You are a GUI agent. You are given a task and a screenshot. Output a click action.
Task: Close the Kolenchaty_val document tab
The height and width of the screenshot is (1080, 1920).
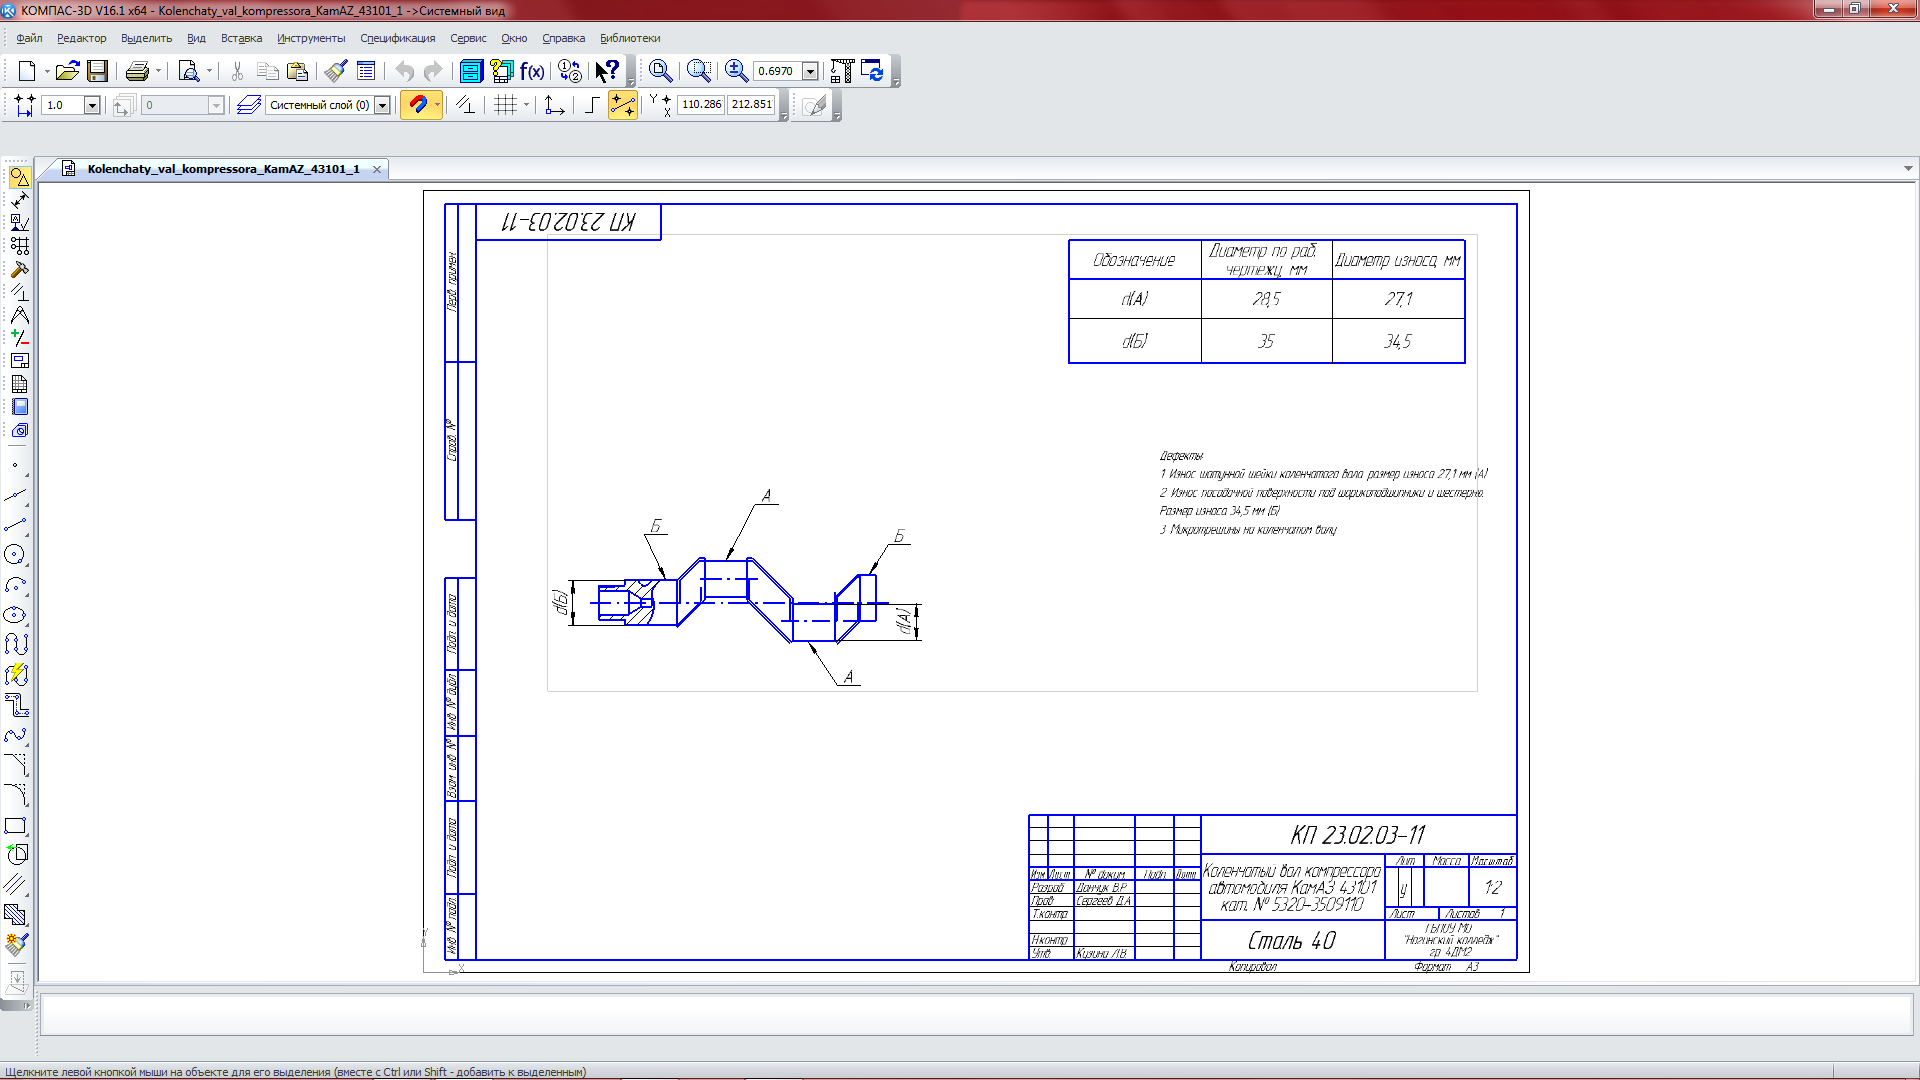[x=377, y=170]
